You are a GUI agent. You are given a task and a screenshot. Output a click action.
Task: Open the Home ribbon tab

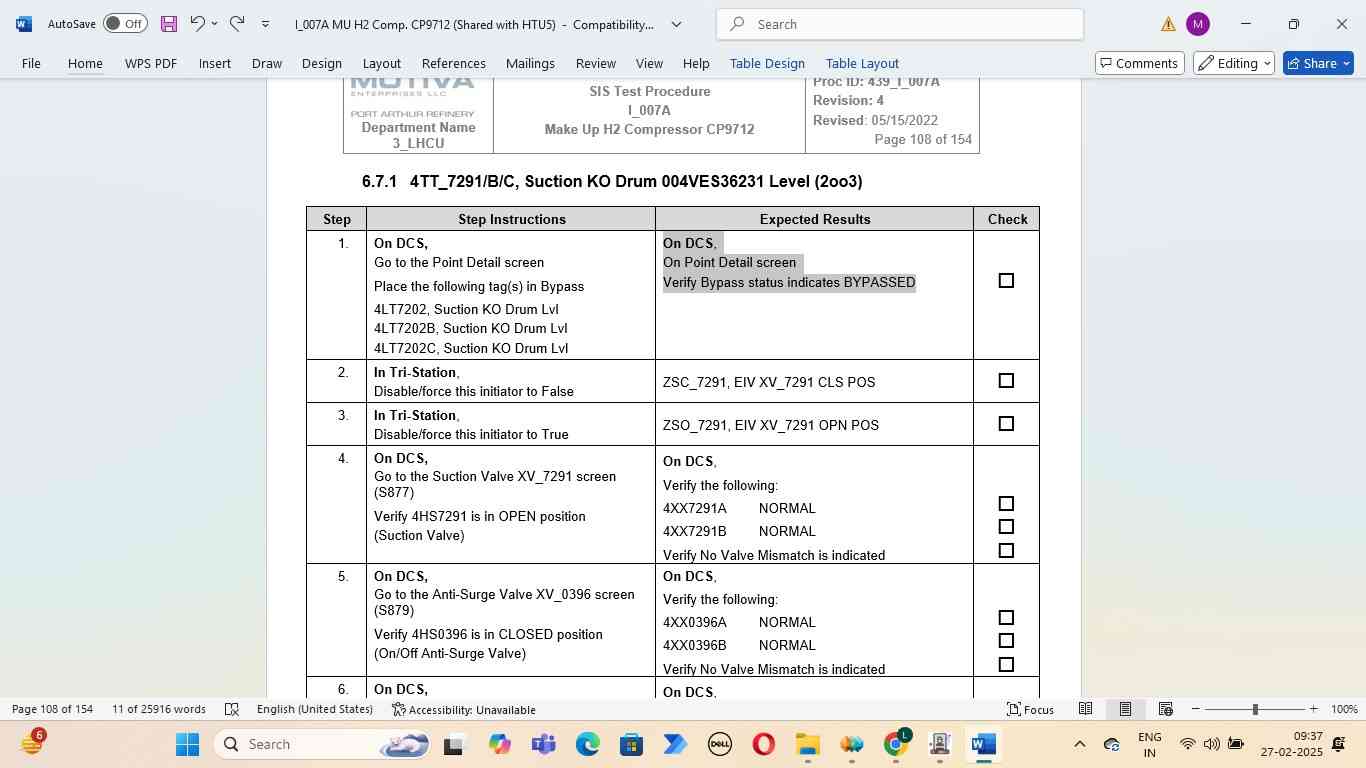[x=85, y=63]
